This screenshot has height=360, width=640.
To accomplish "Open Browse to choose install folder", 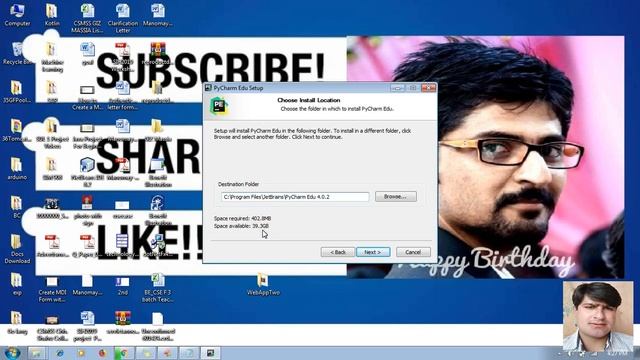I will pyautogui.click(x=396, y=196).
